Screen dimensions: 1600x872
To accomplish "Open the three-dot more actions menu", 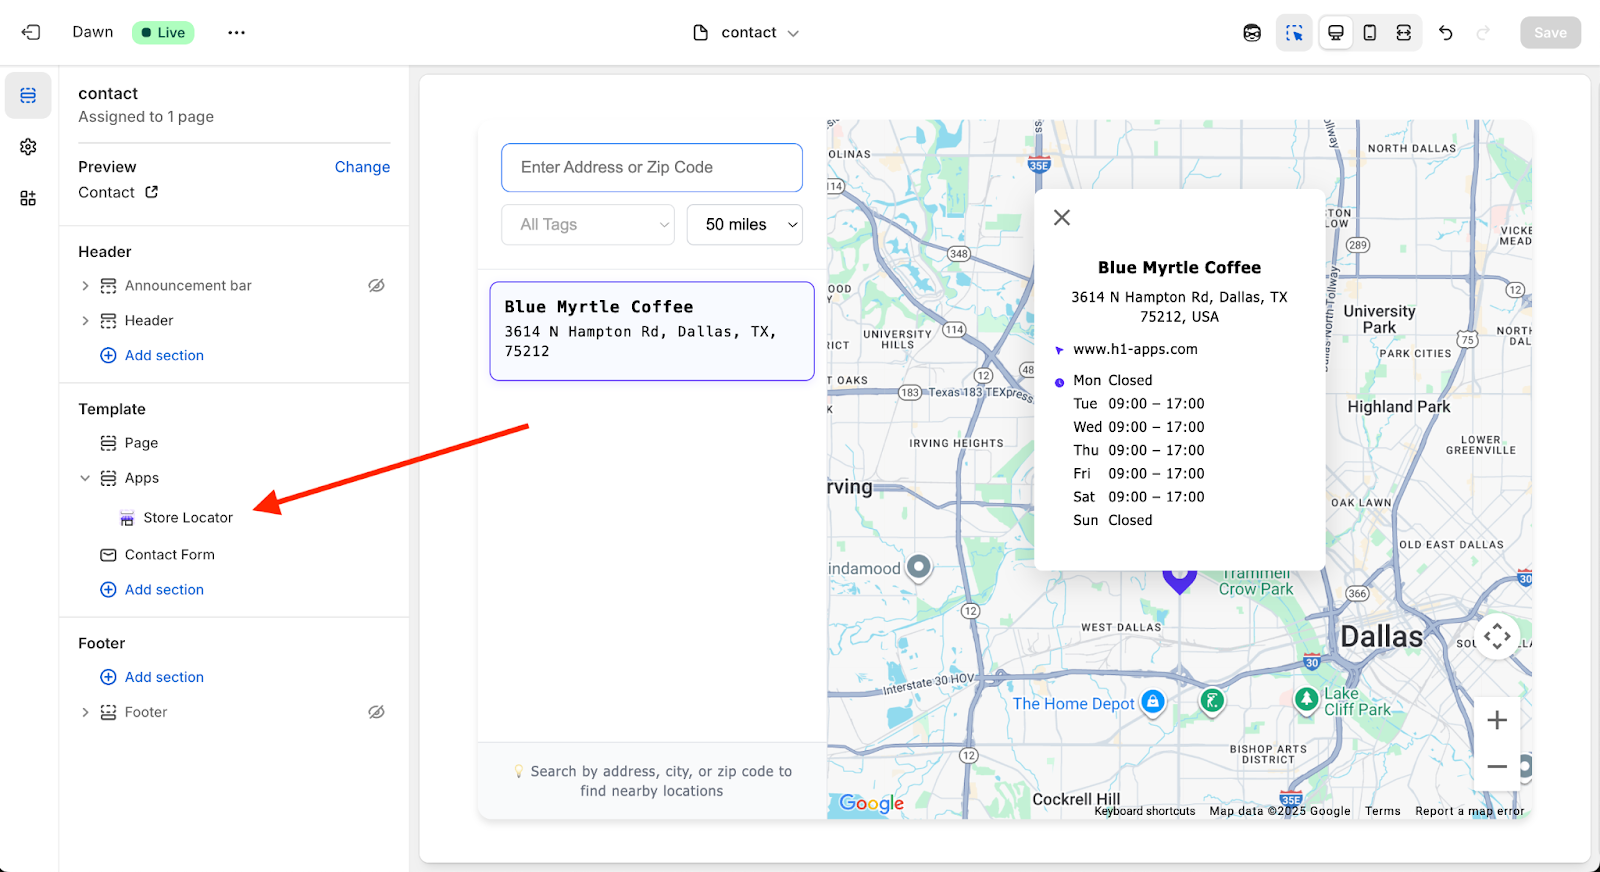I will point(236,32).
